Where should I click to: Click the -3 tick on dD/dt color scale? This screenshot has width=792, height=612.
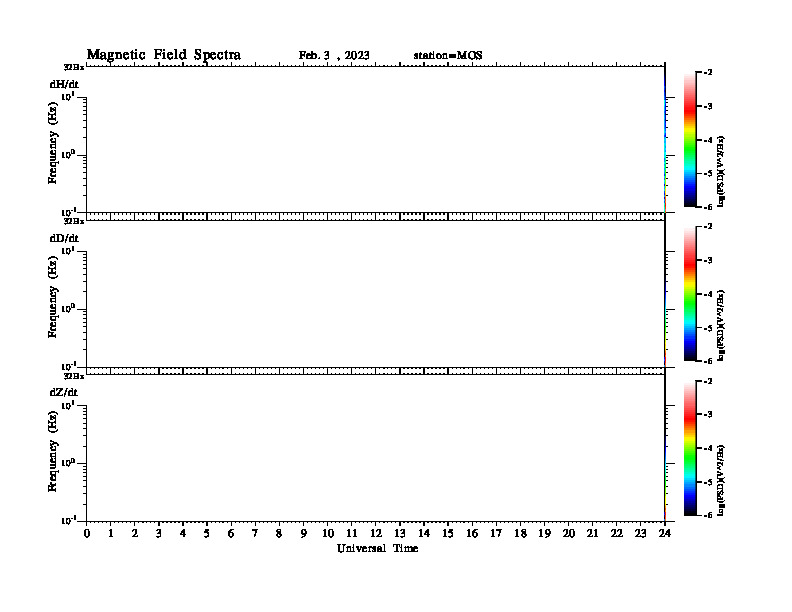point(708,261)
